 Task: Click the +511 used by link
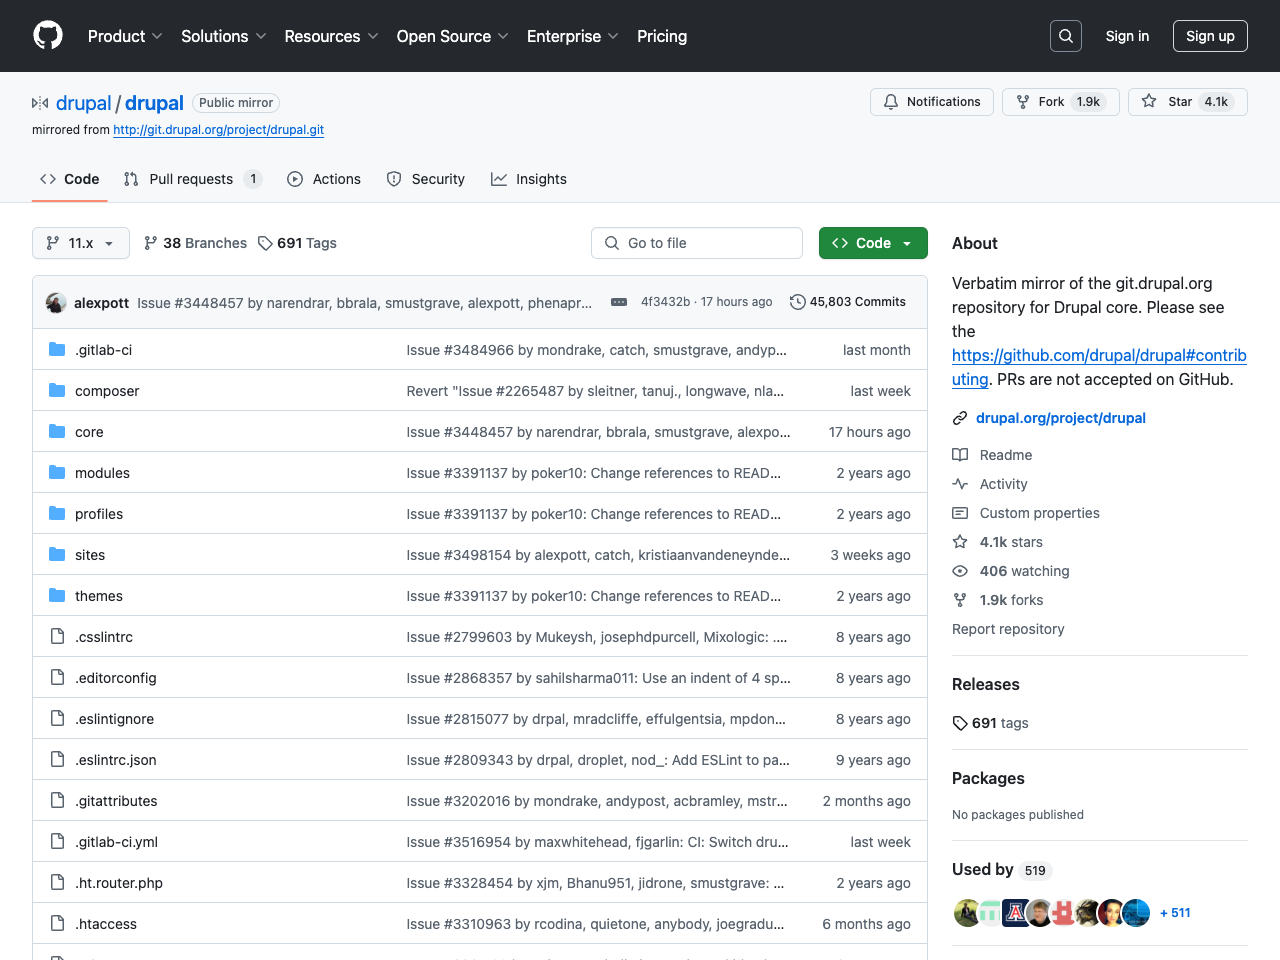coord(1175,913)
